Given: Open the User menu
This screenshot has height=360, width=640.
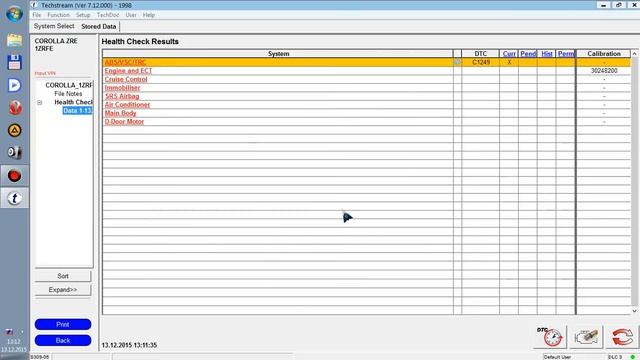Looking at the screenshot, I should (131, 15).
